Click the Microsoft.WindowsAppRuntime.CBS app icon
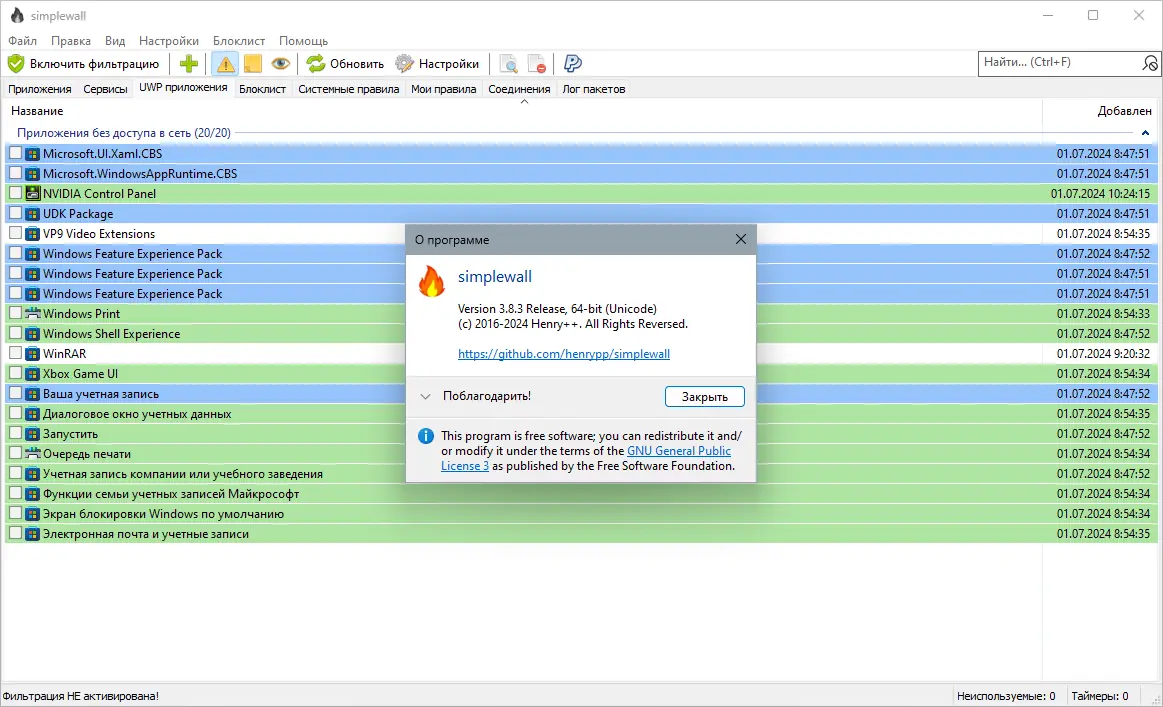This screenshot has width=1163, height=707. click(33, 174)
